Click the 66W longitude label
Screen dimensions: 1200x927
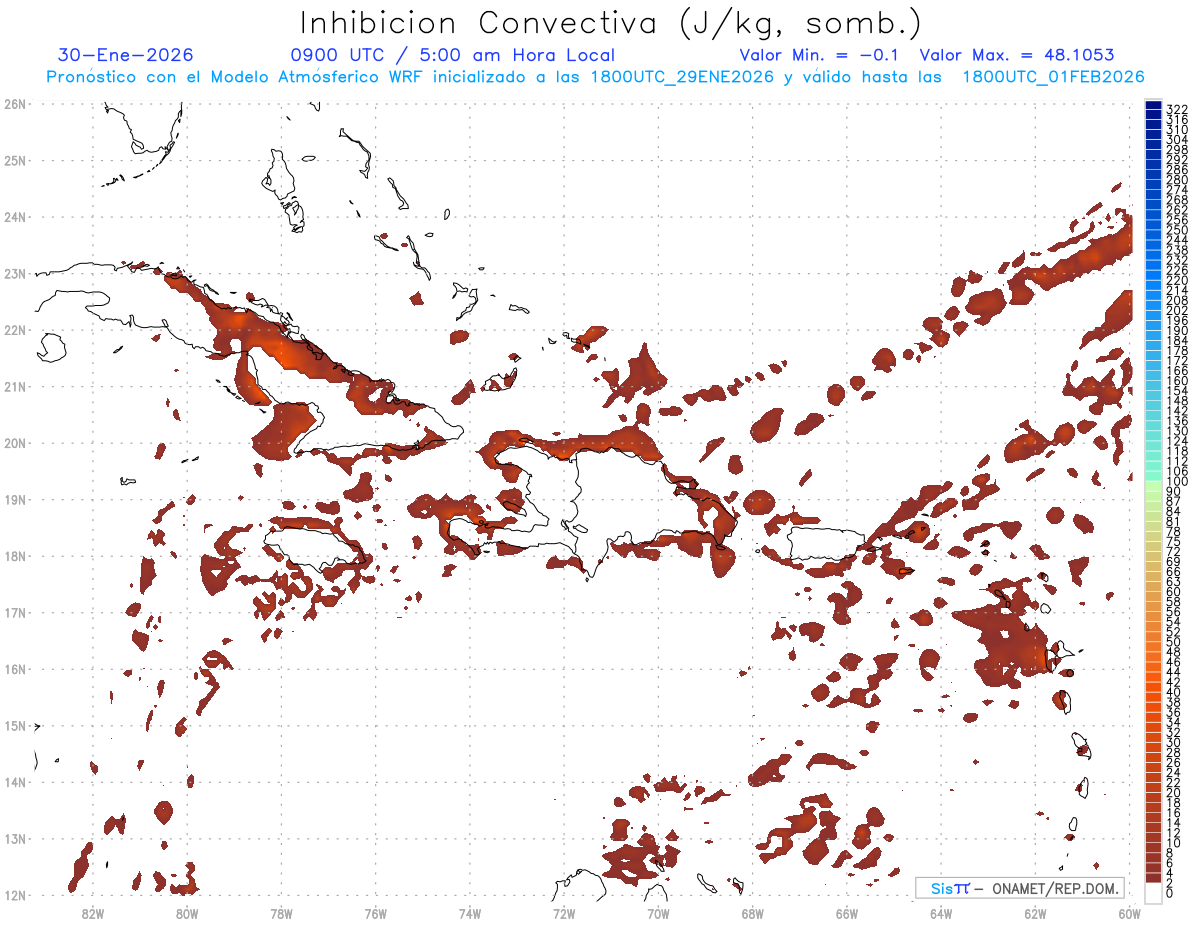tap(847, 913)
